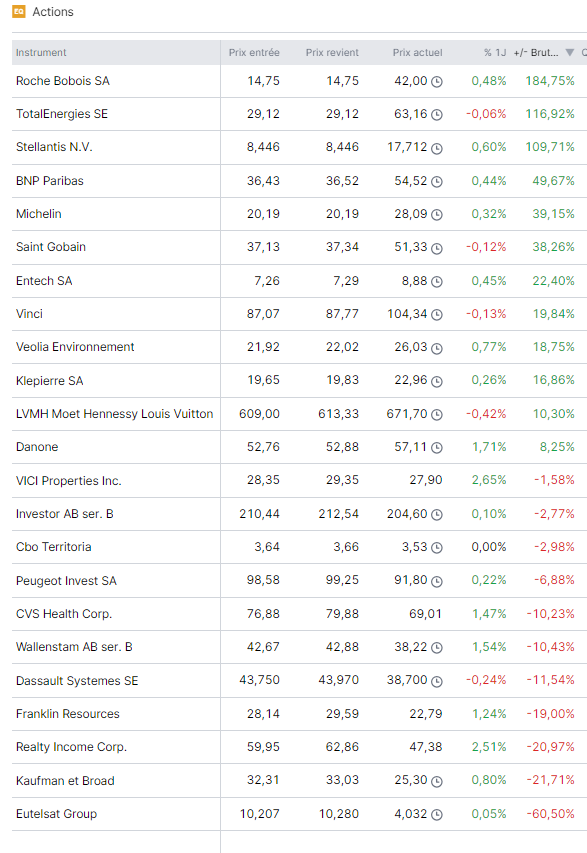
Task: Open the Investor AB ser. B instrument
Action: click(x=65, y=514)
